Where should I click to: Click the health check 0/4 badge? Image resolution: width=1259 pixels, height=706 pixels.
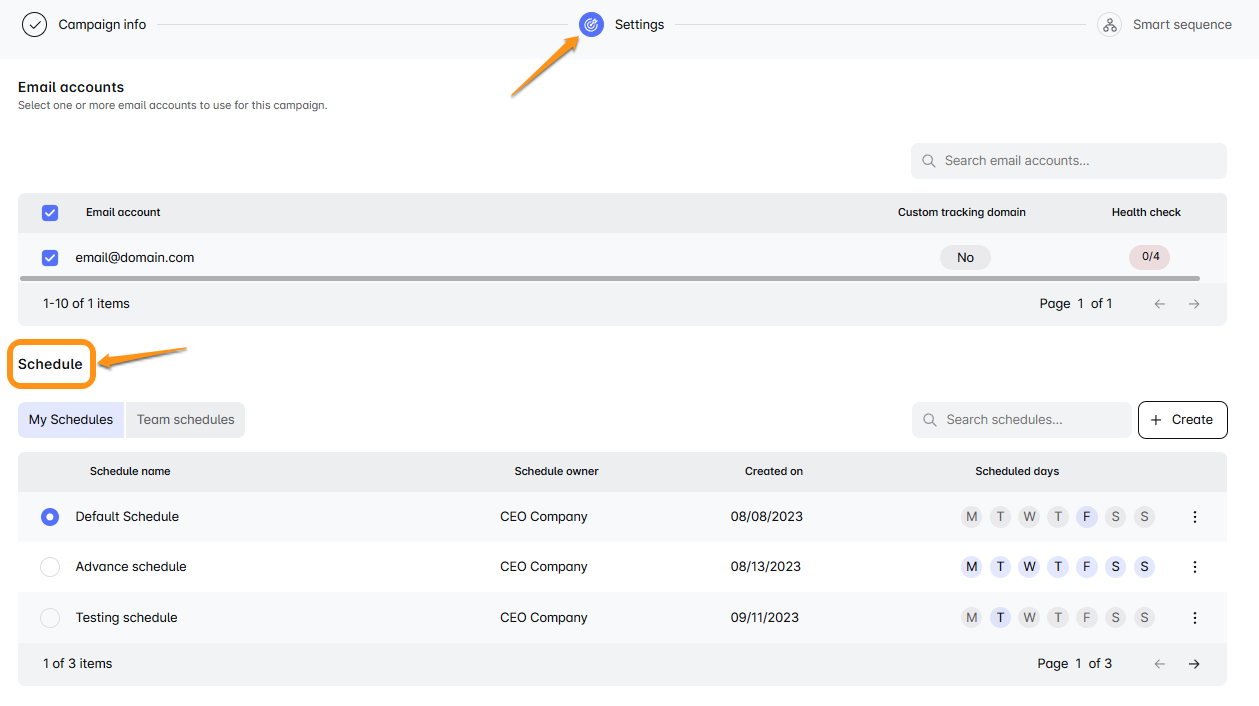(x=1150, y=257)
